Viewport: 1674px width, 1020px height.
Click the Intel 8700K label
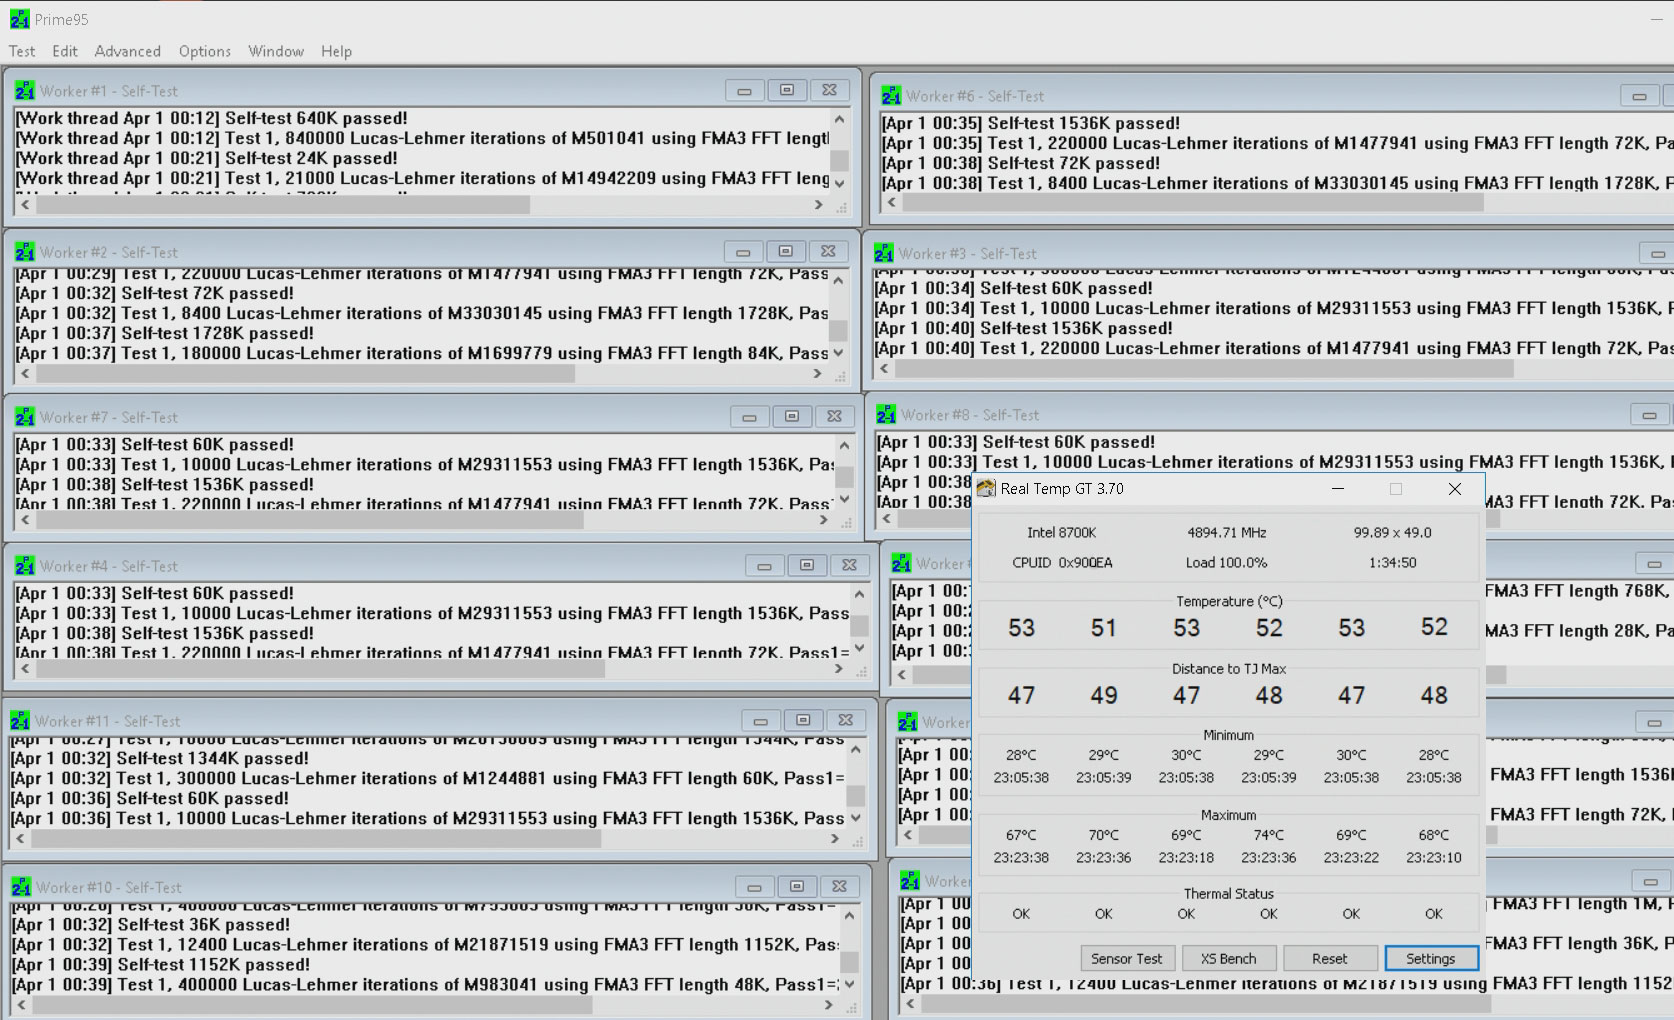coord(1061,532)
